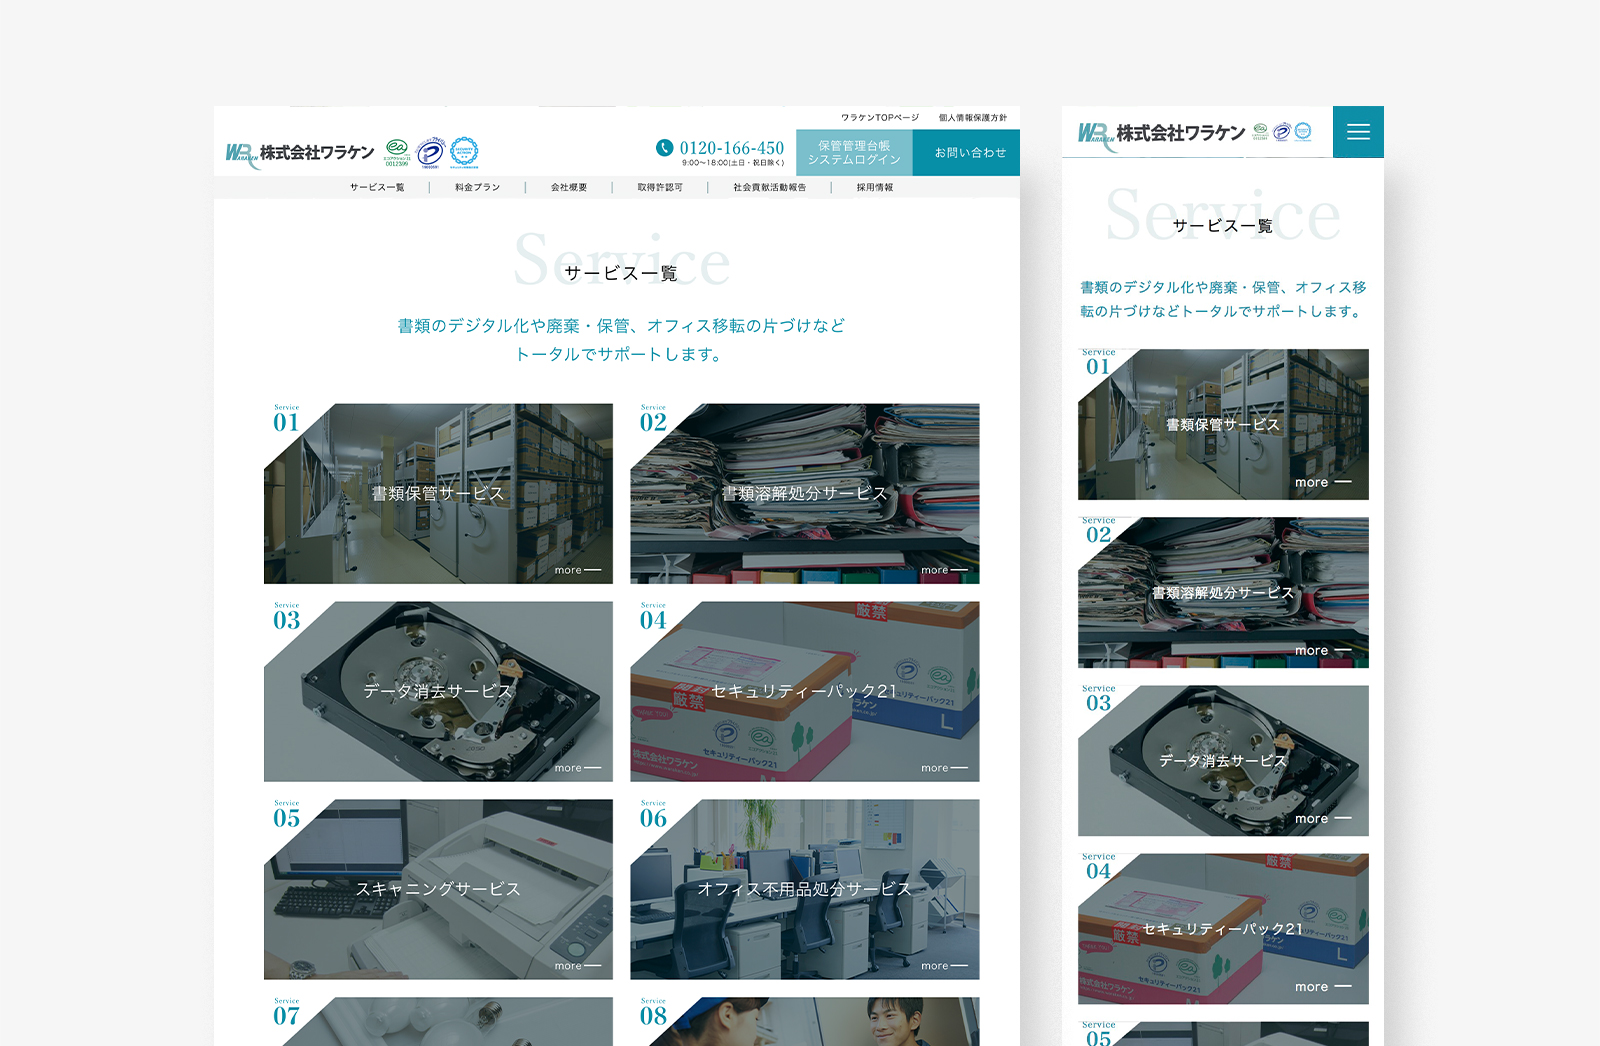Open 個人情報保護方針 link
The width and height of the screenshot is (1600, 1046).
(x=972, y=117)
